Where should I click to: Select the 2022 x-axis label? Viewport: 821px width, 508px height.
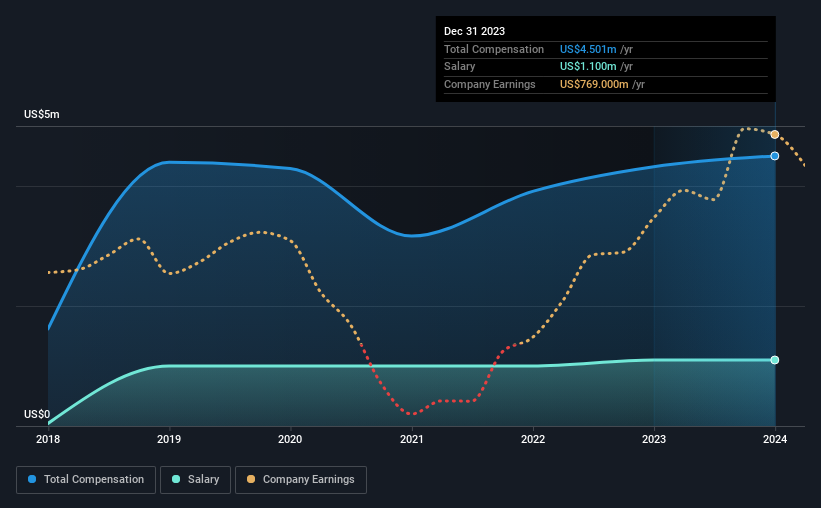click(x=533, y=439)
